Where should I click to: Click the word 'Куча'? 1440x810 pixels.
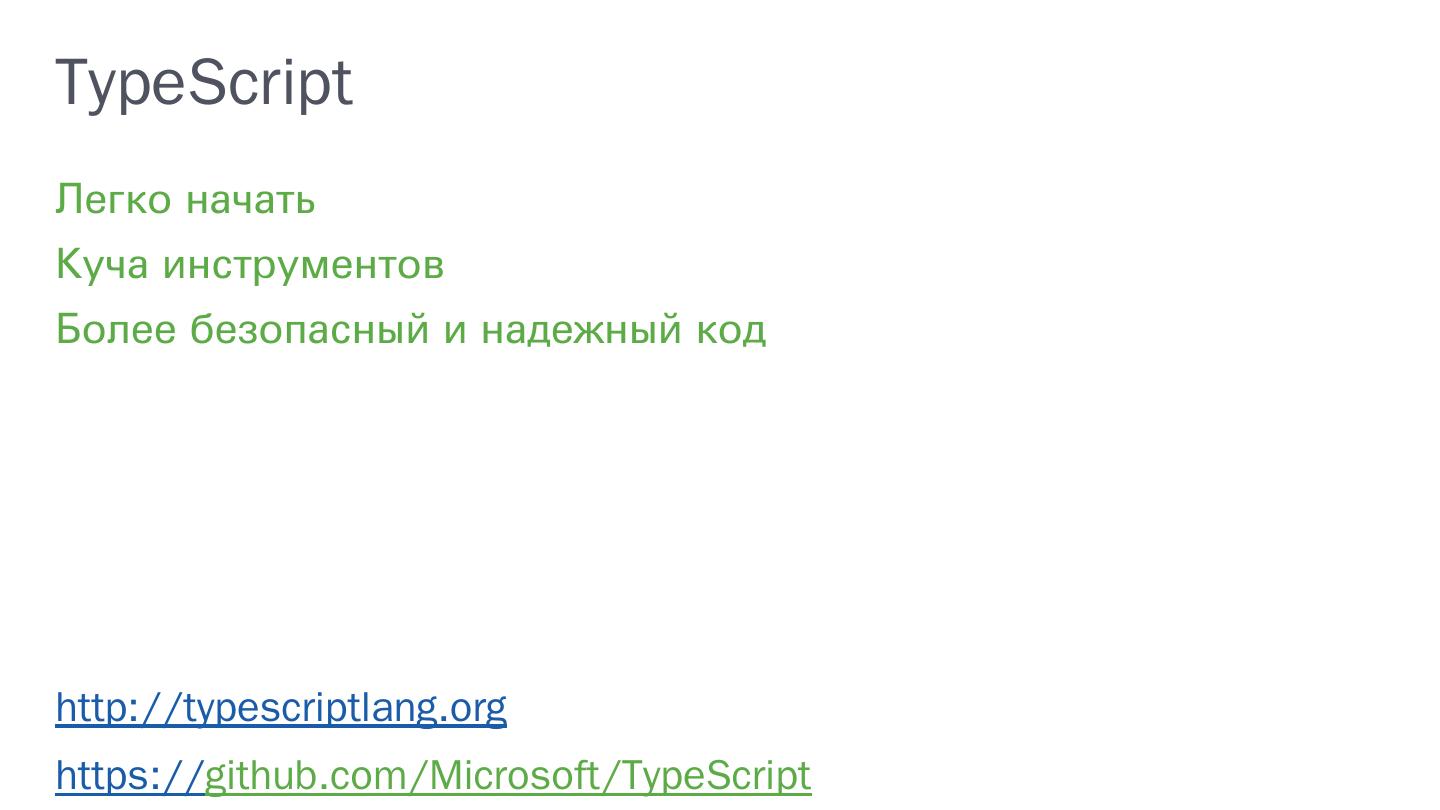pyautogui.click(x=101, y=264)
